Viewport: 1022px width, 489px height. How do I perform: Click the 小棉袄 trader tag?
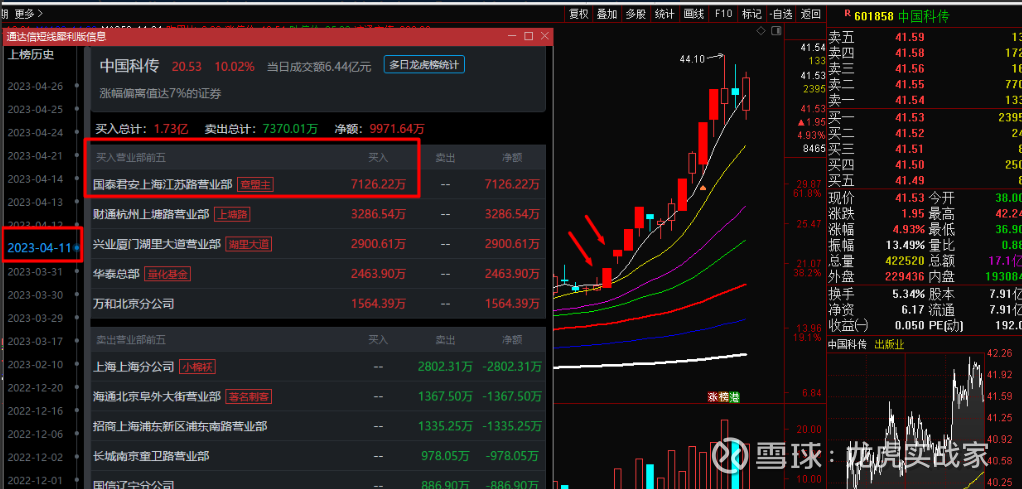tap(197, 366)
